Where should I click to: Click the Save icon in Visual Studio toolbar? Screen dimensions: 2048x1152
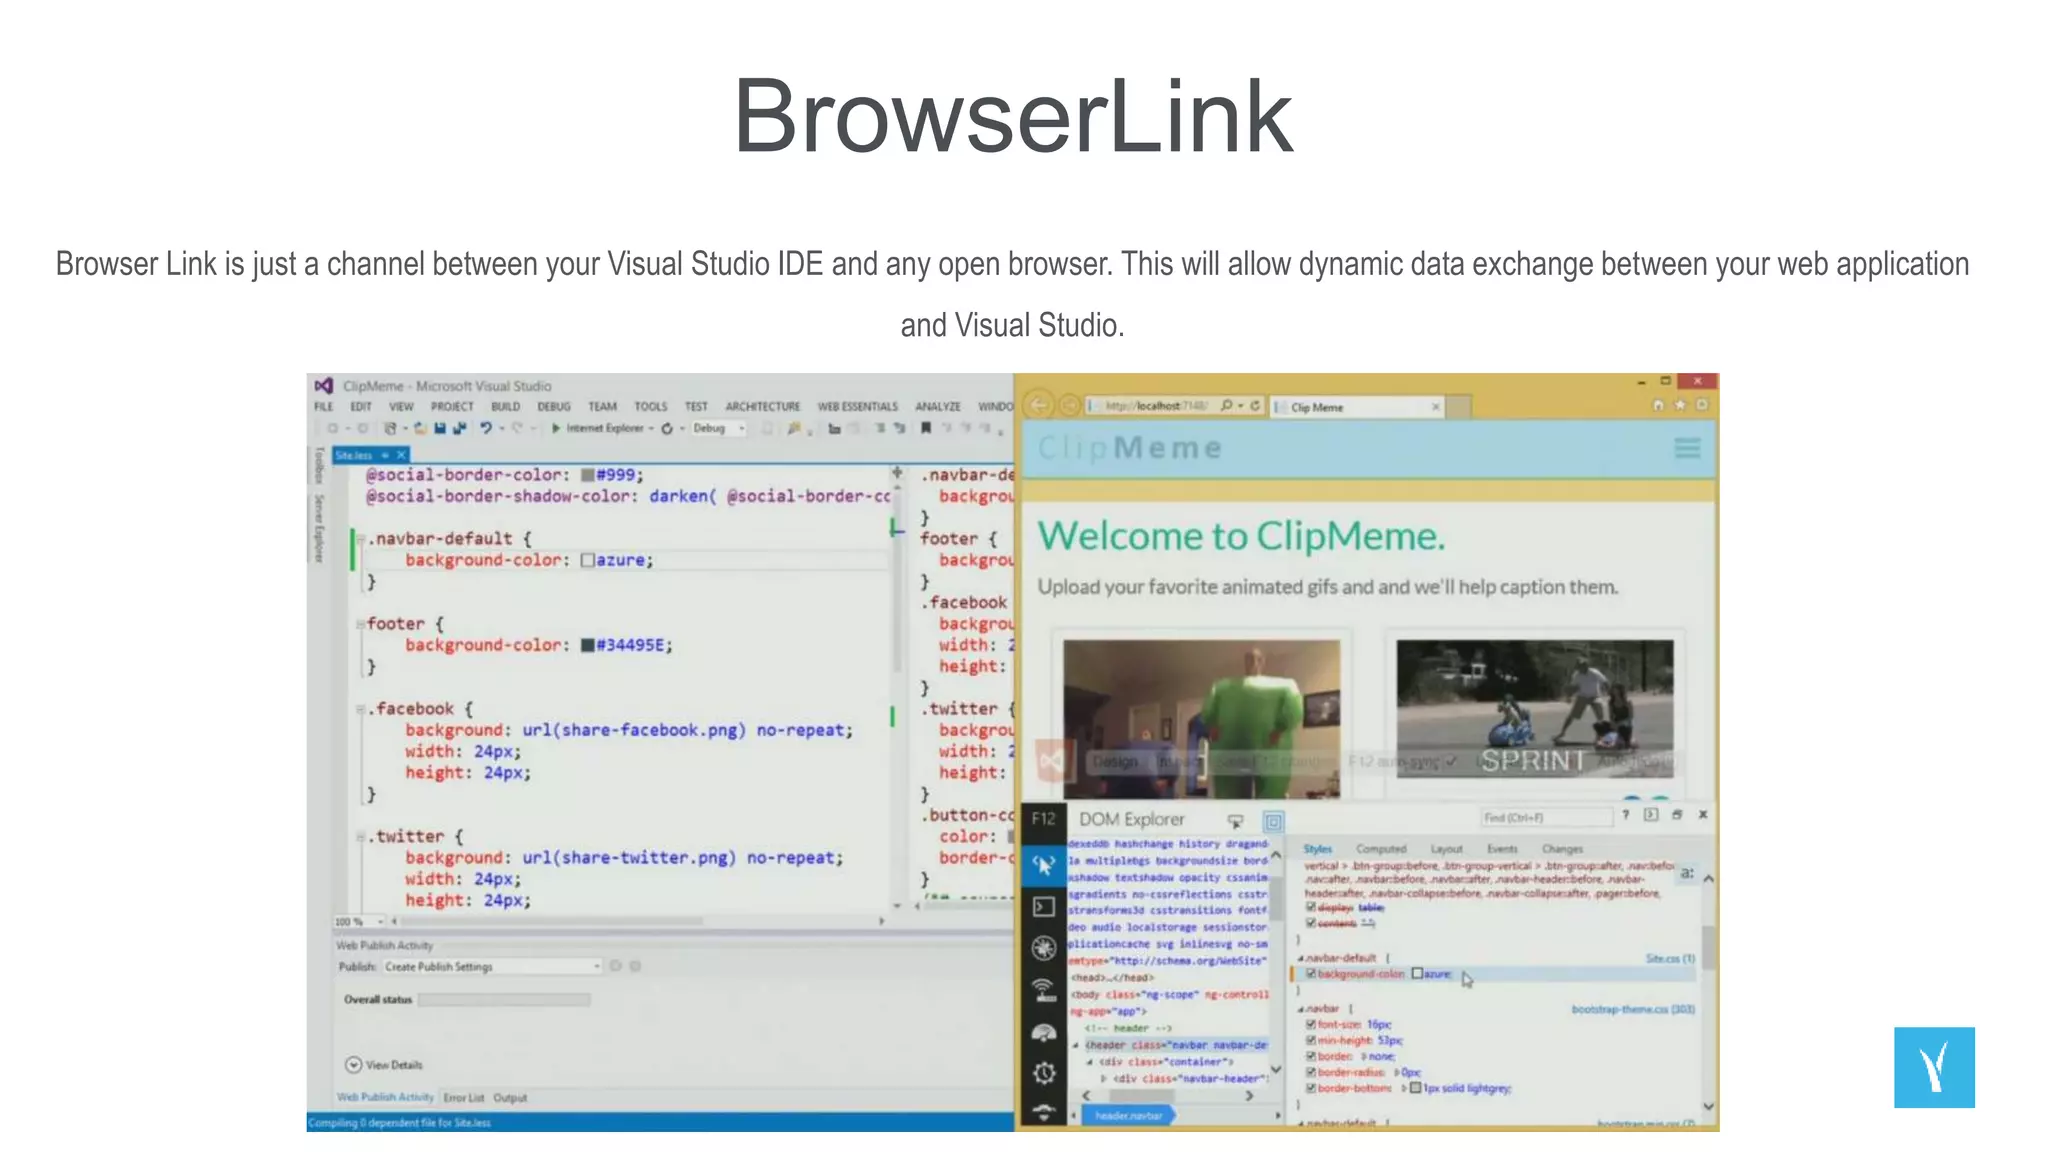(x=440, y=428)
